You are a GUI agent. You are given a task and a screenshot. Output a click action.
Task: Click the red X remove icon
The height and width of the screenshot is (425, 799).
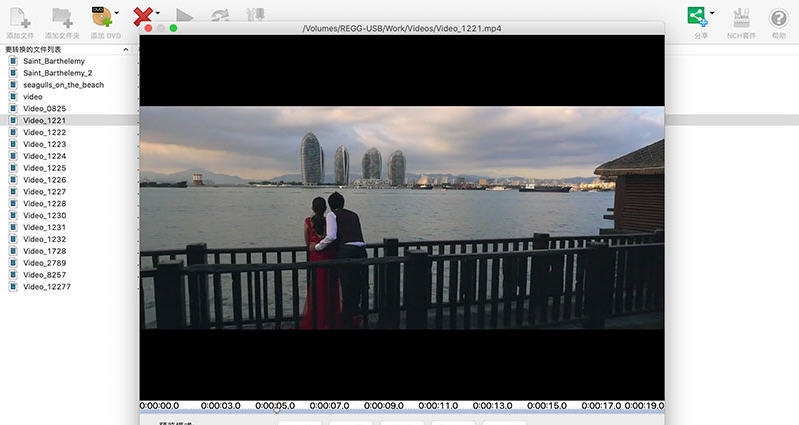coord(143,16)
